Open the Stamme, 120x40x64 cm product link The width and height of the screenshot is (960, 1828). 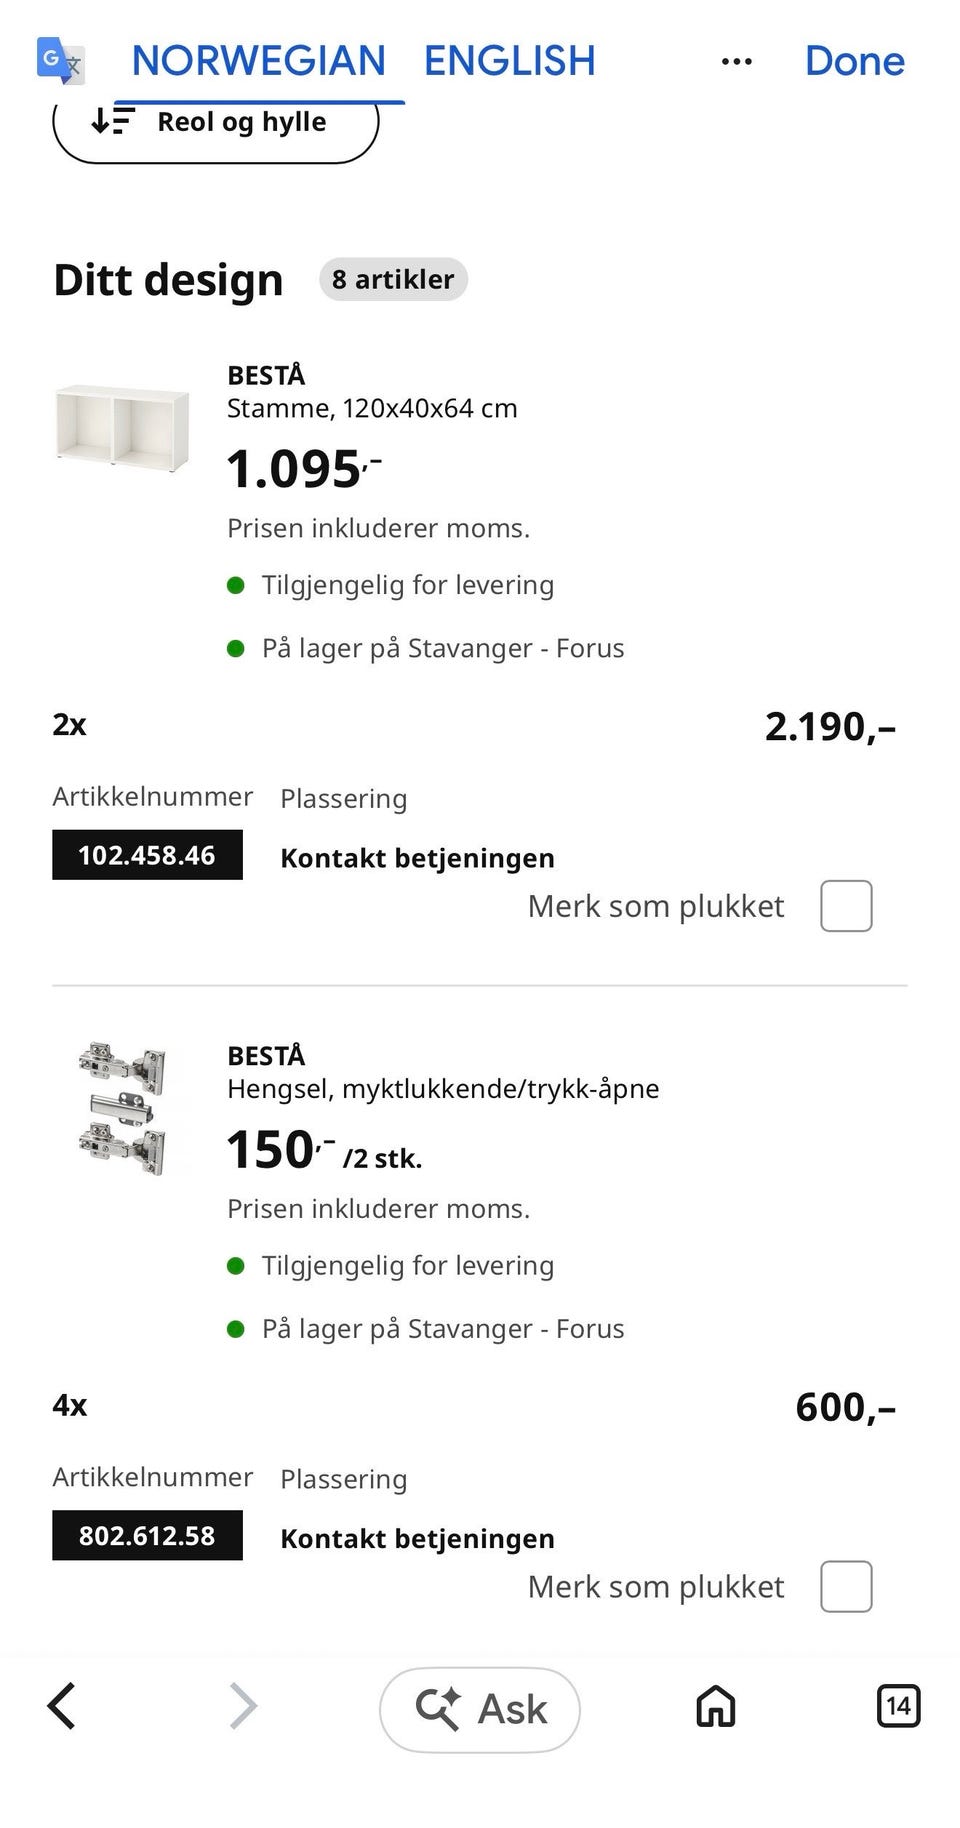[x=372, y=408]
